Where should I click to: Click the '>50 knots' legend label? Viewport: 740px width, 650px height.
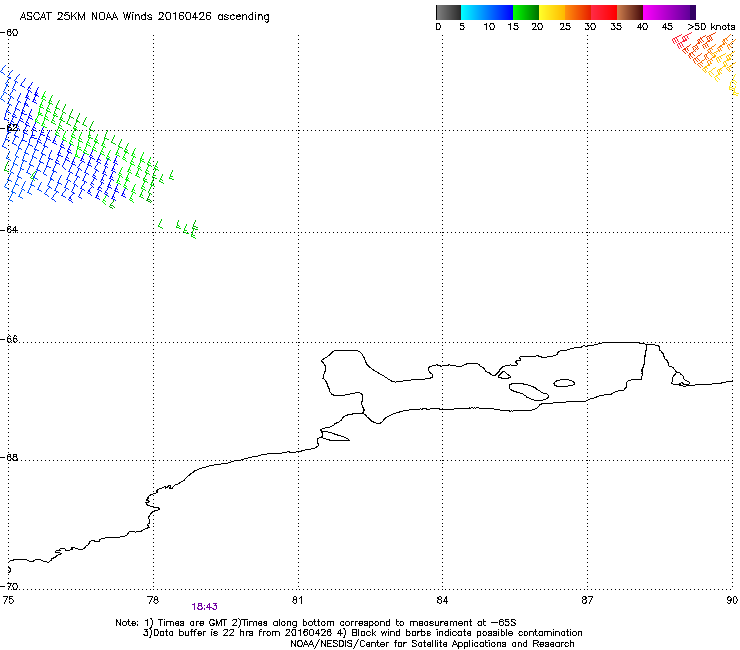click(x=711, y=27)
